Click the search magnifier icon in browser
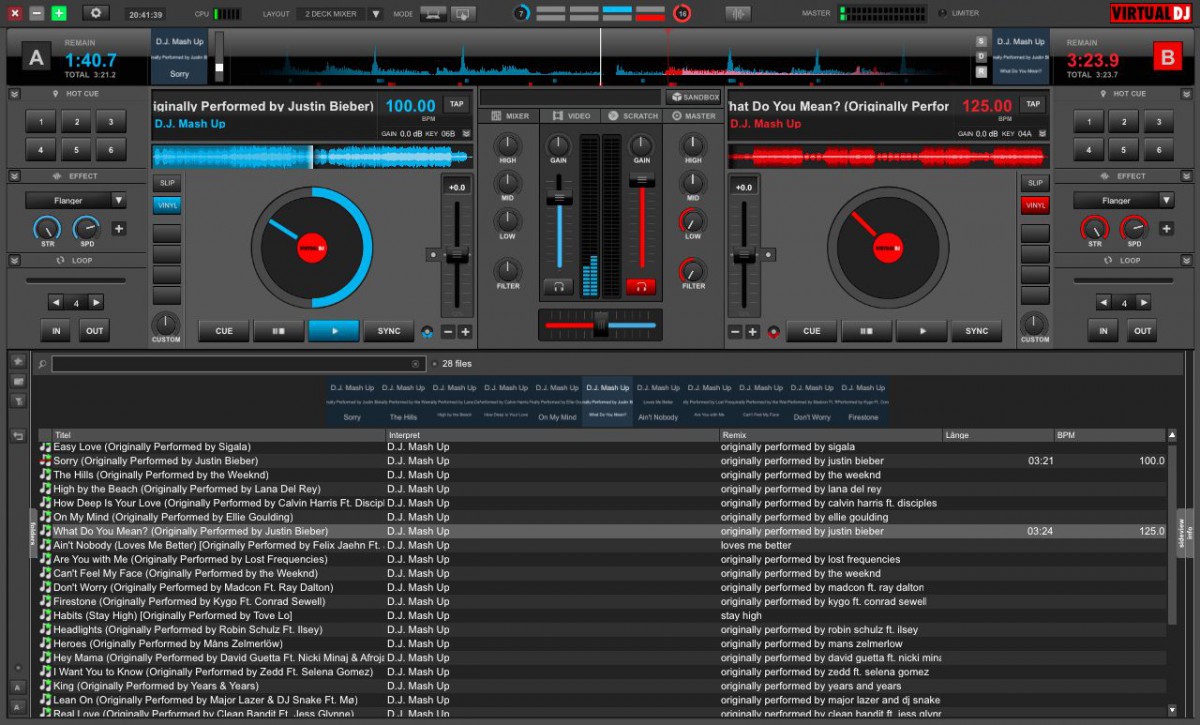 (x=42, y=364)
